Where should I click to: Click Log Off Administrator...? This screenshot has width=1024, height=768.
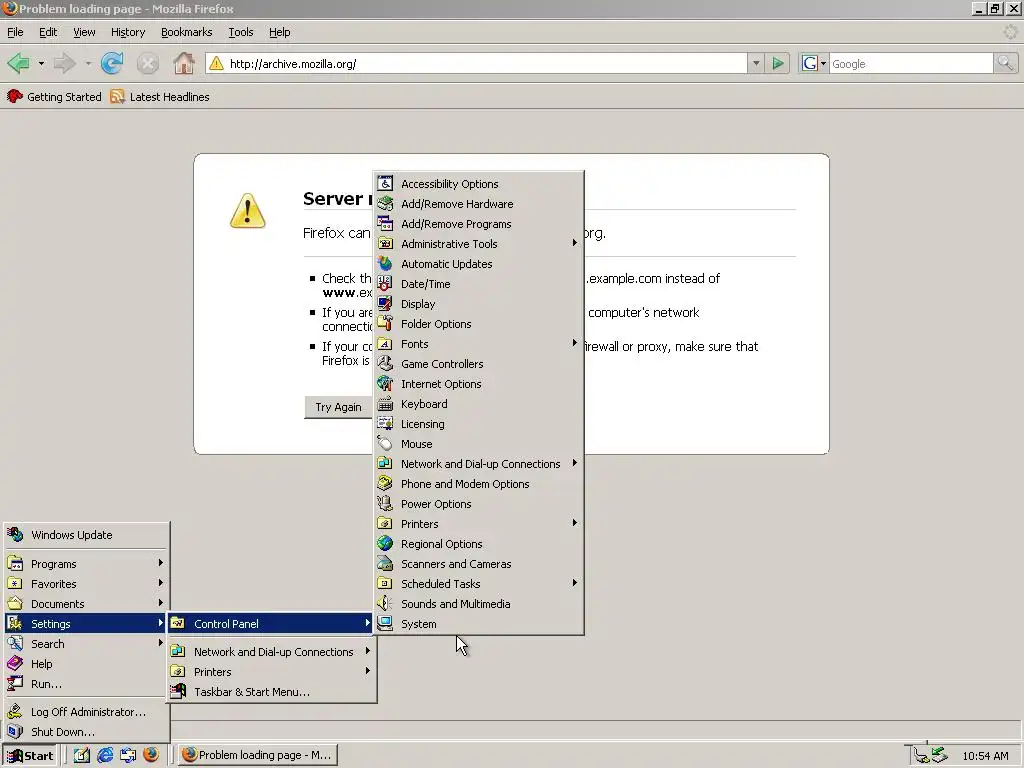coord(86,712)
